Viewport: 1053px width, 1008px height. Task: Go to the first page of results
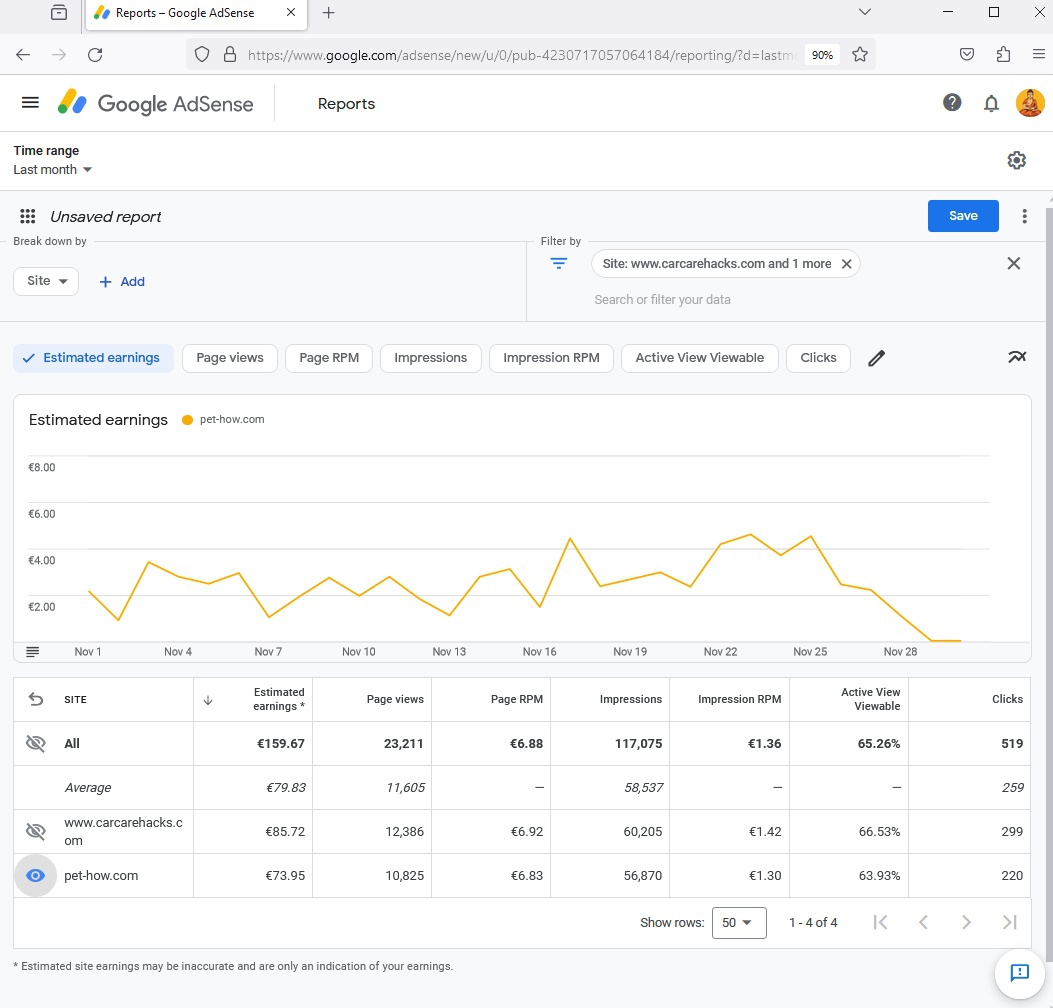pos(880,923)
